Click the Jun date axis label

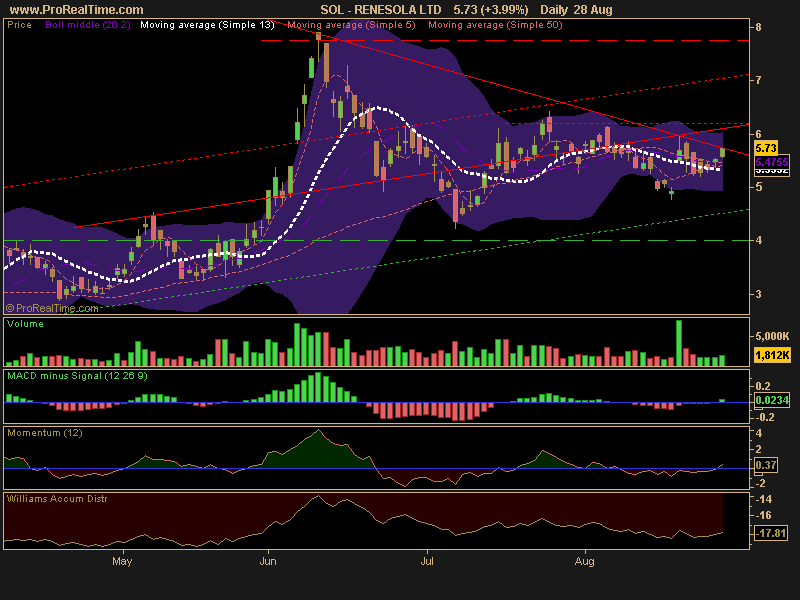(268, 561)
